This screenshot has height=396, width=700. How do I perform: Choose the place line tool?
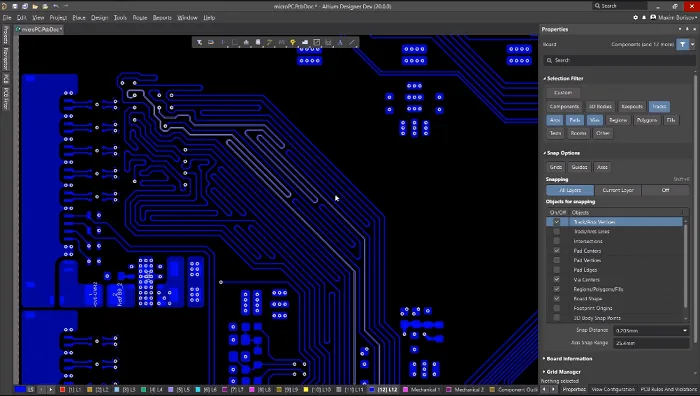tap(352, 42)
